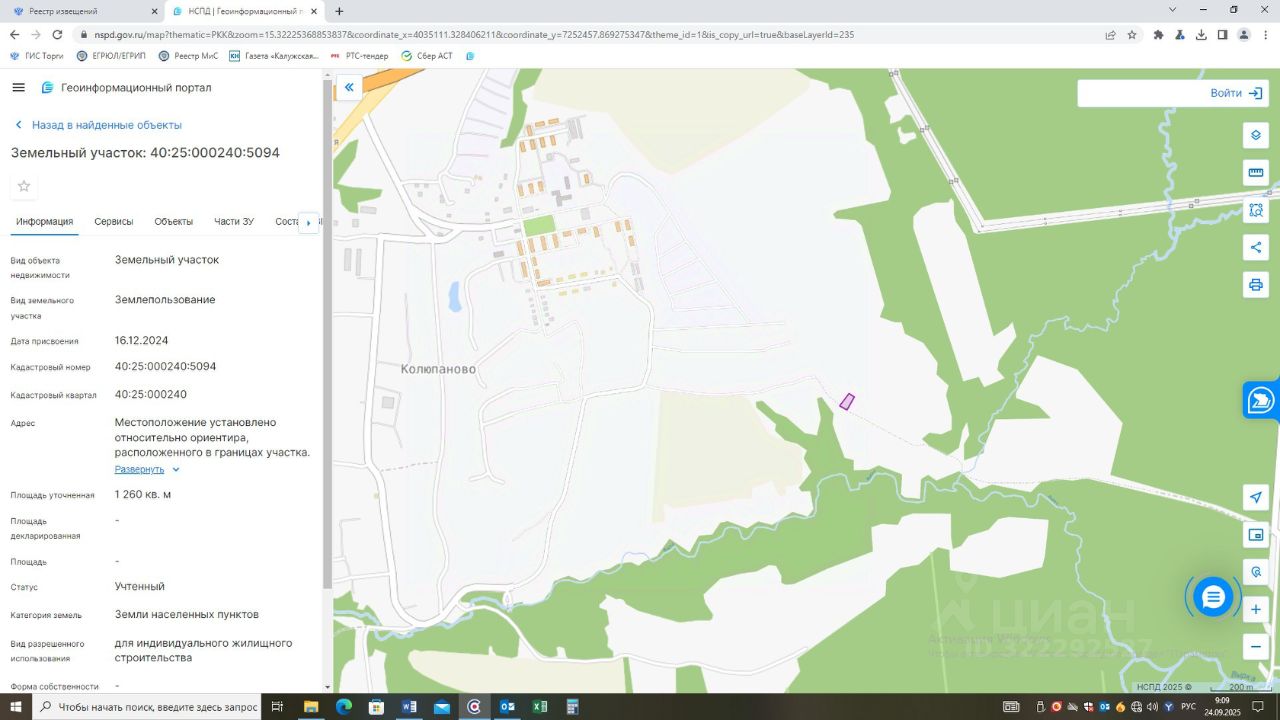Open the map layers panel

point(1256,135)
